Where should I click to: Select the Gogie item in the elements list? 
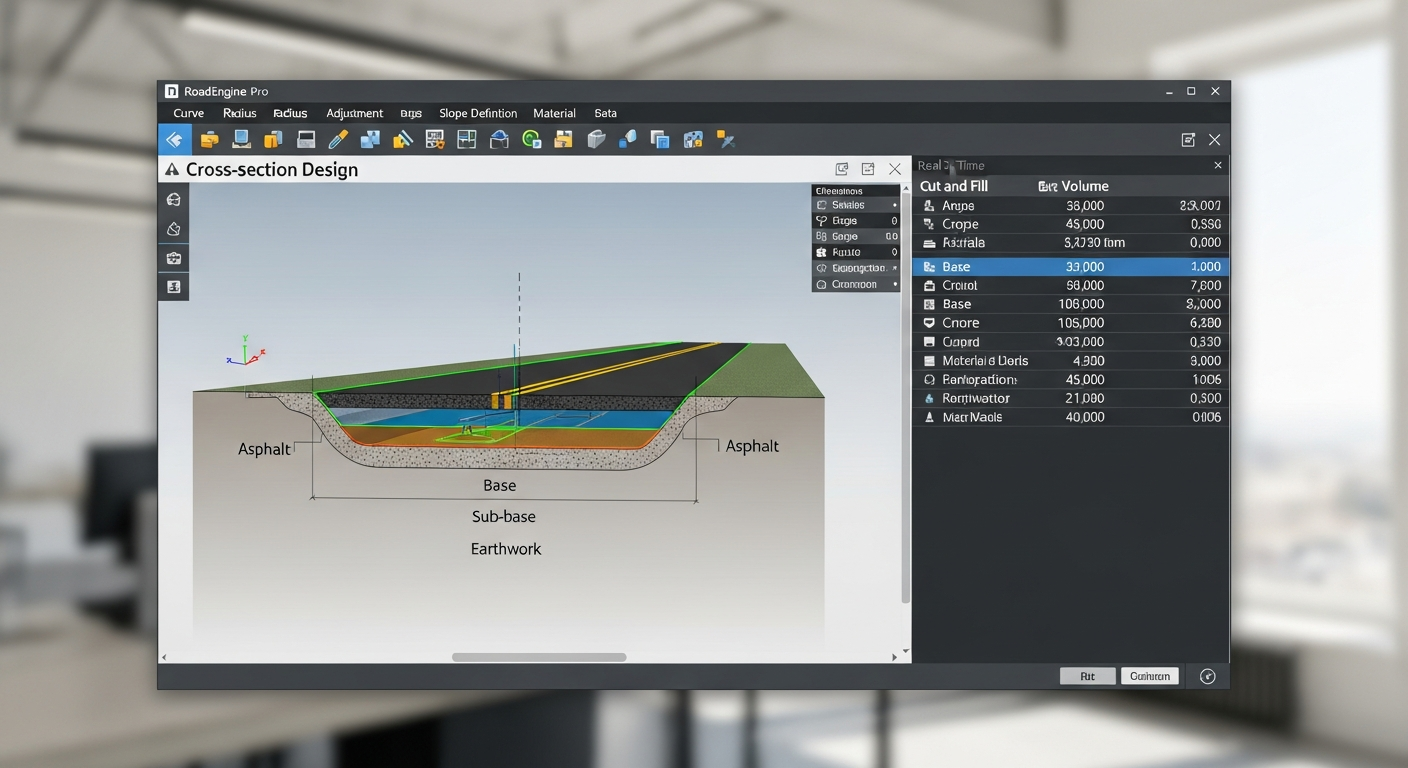coord(856,236)
